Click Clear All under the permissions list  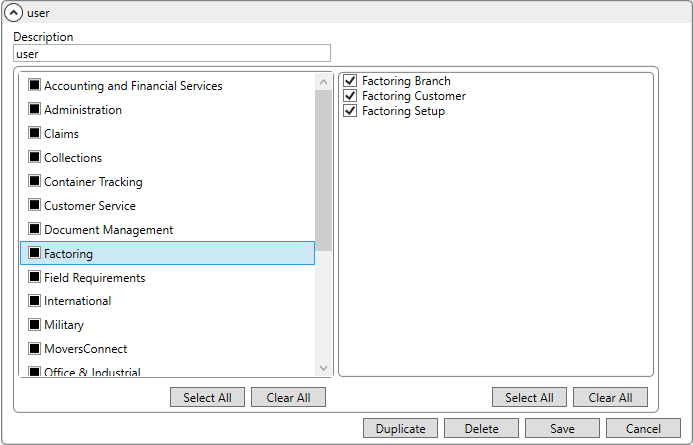tap(610, 398)
